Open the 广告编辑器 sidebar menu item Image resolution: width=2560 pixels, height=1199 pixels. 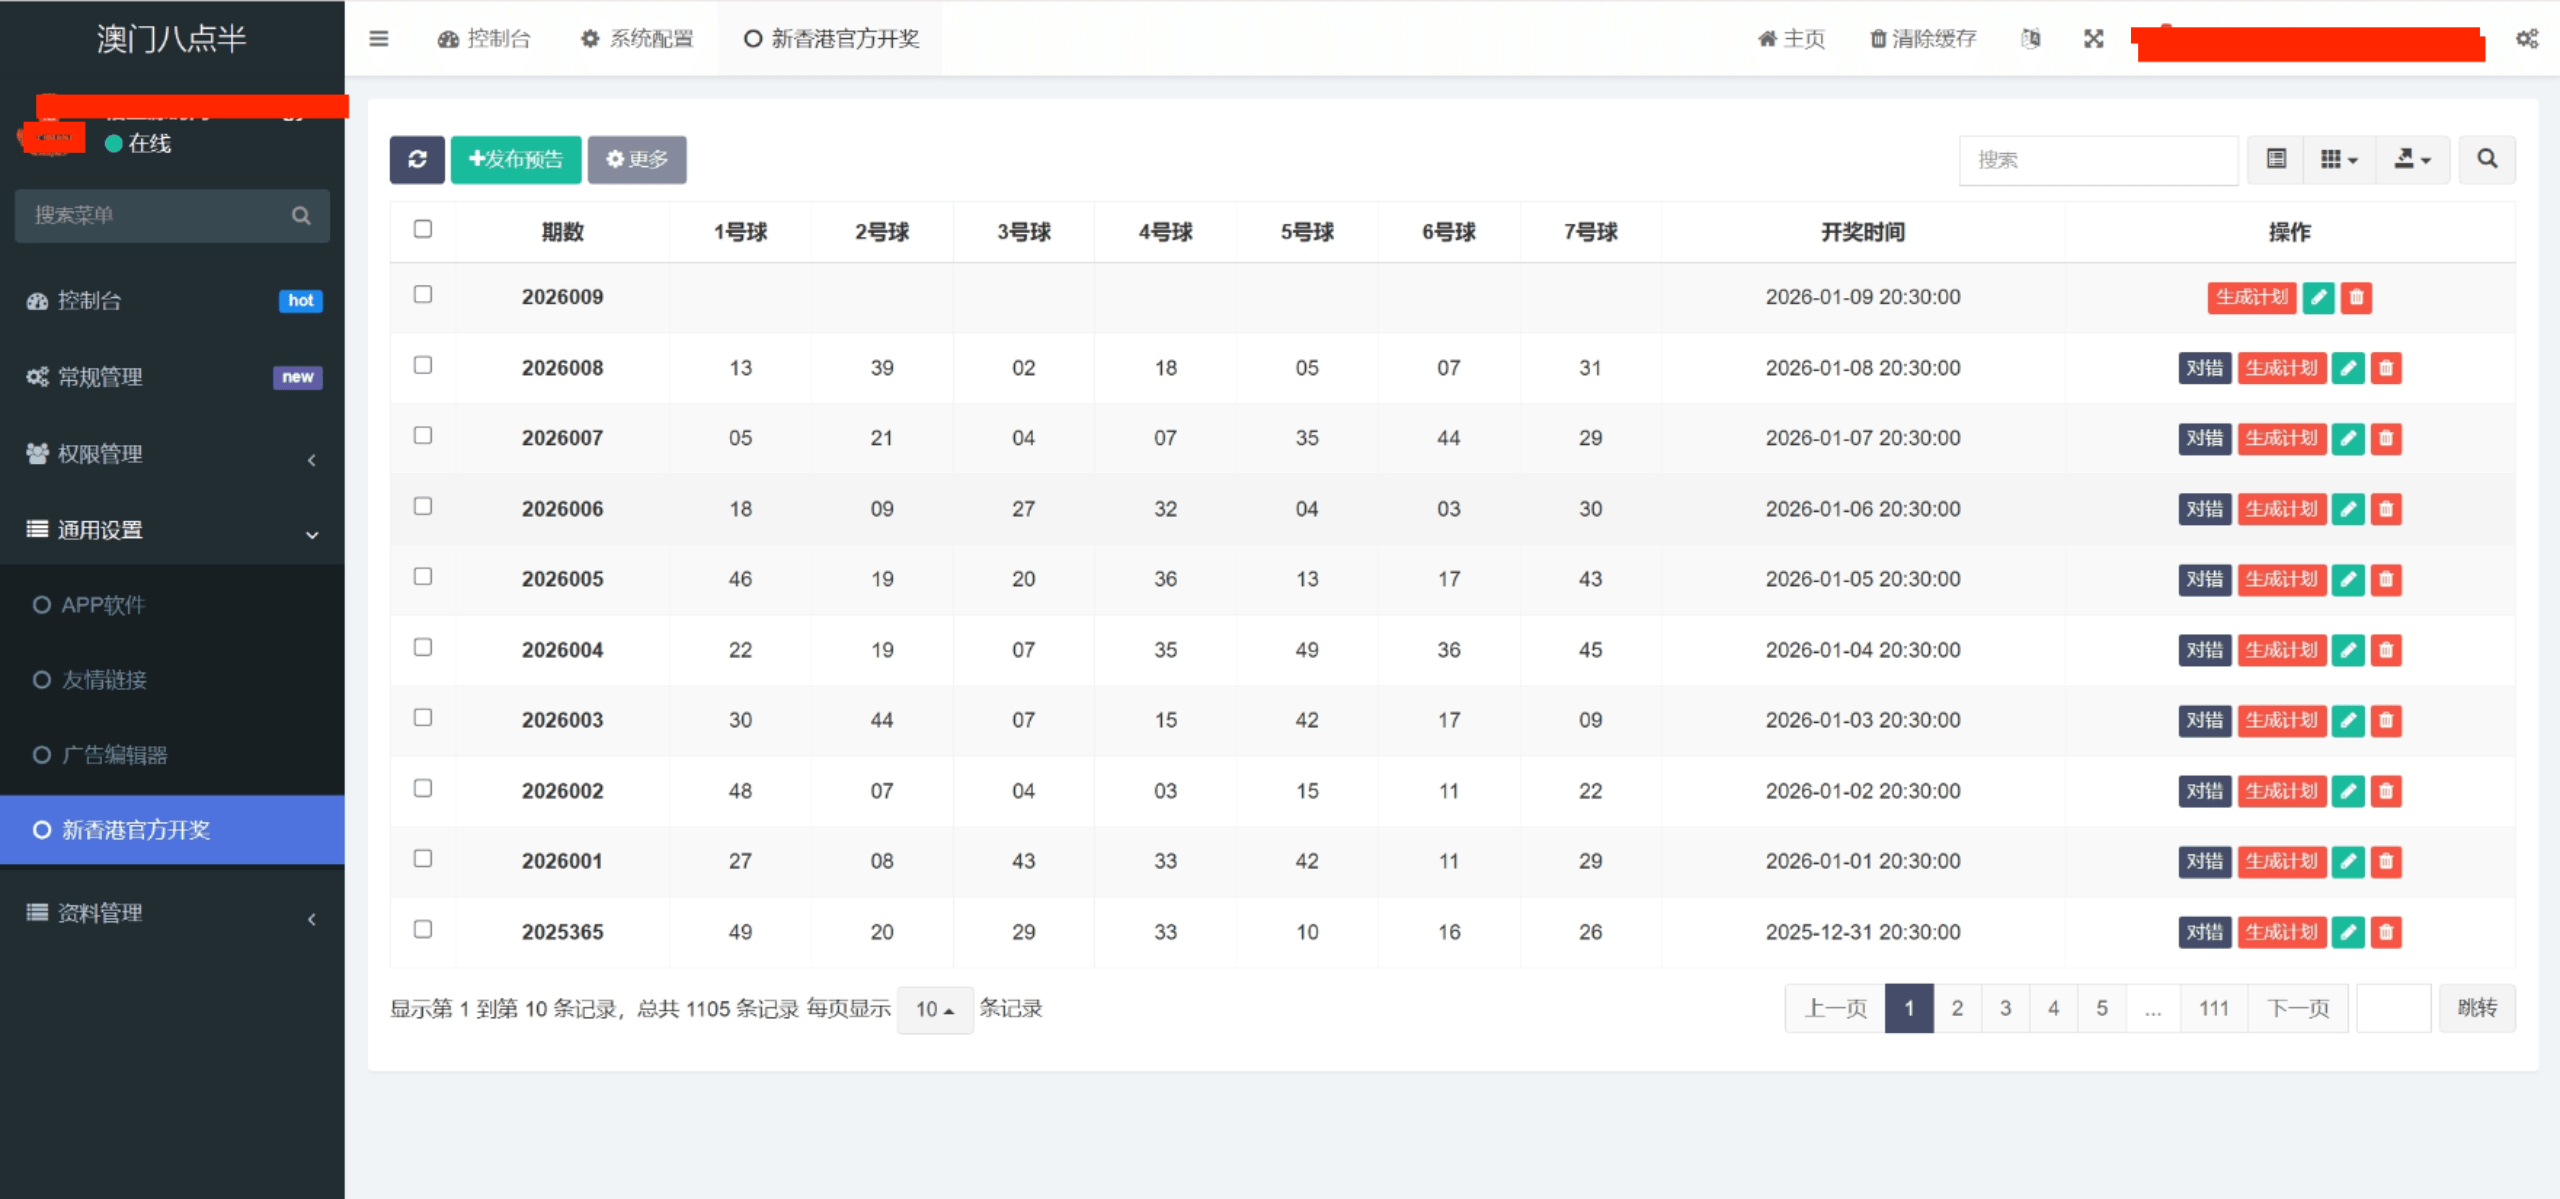(x=114, y=755)
